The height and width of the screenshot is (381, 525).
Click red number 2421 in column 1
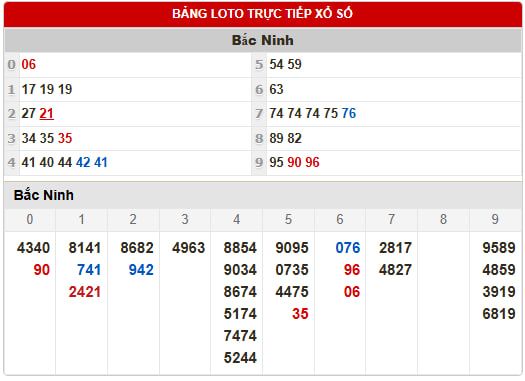coord(85,292)
